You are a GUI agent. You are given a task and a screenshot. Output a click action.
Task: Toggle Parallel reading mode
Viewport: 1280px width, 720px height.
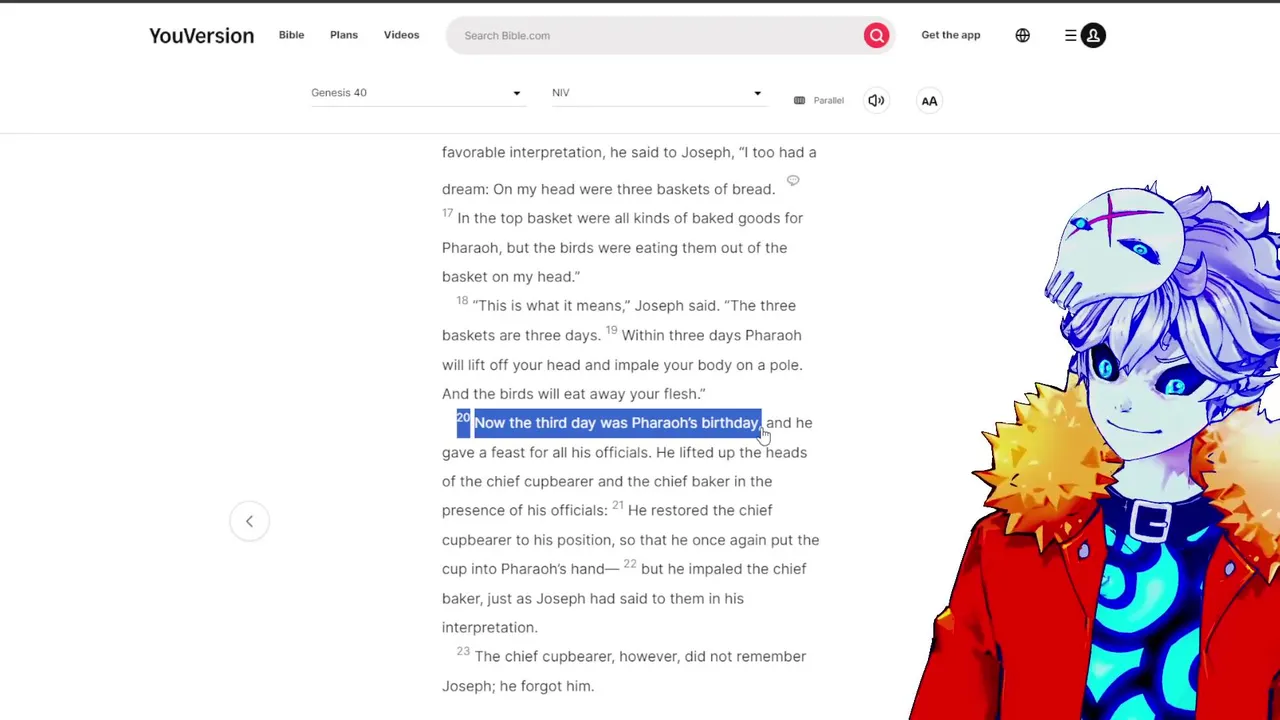[x=819, y=100]
